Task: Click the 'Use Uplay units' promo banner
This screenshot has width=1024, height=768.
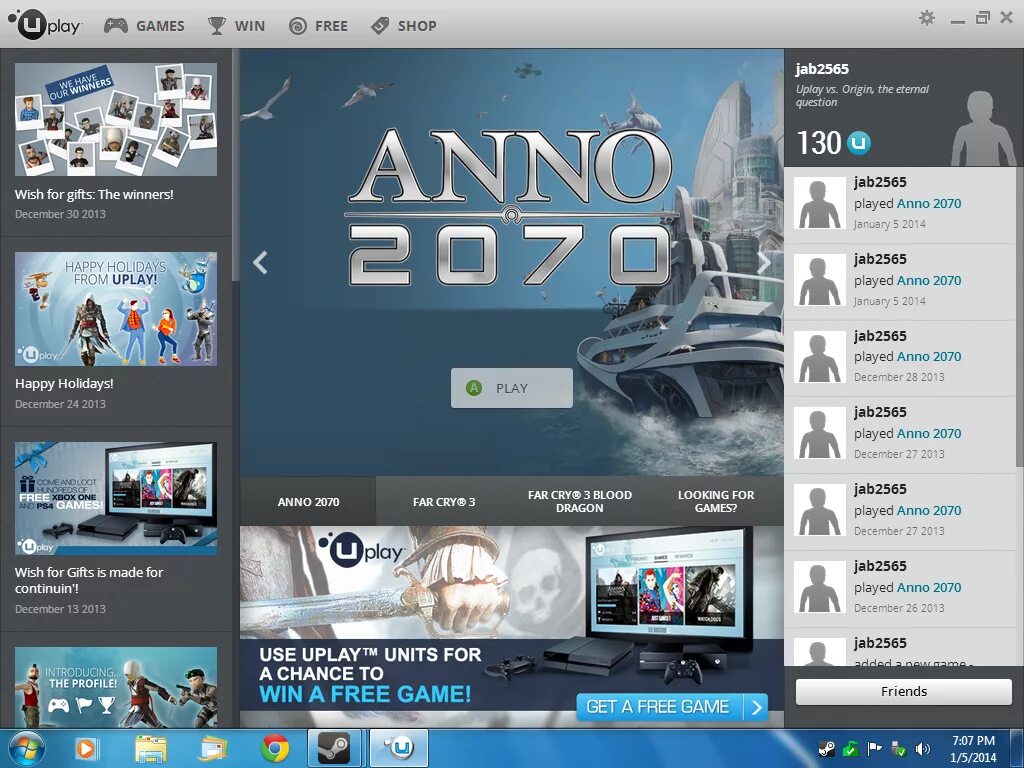Action: pos(512,628)
